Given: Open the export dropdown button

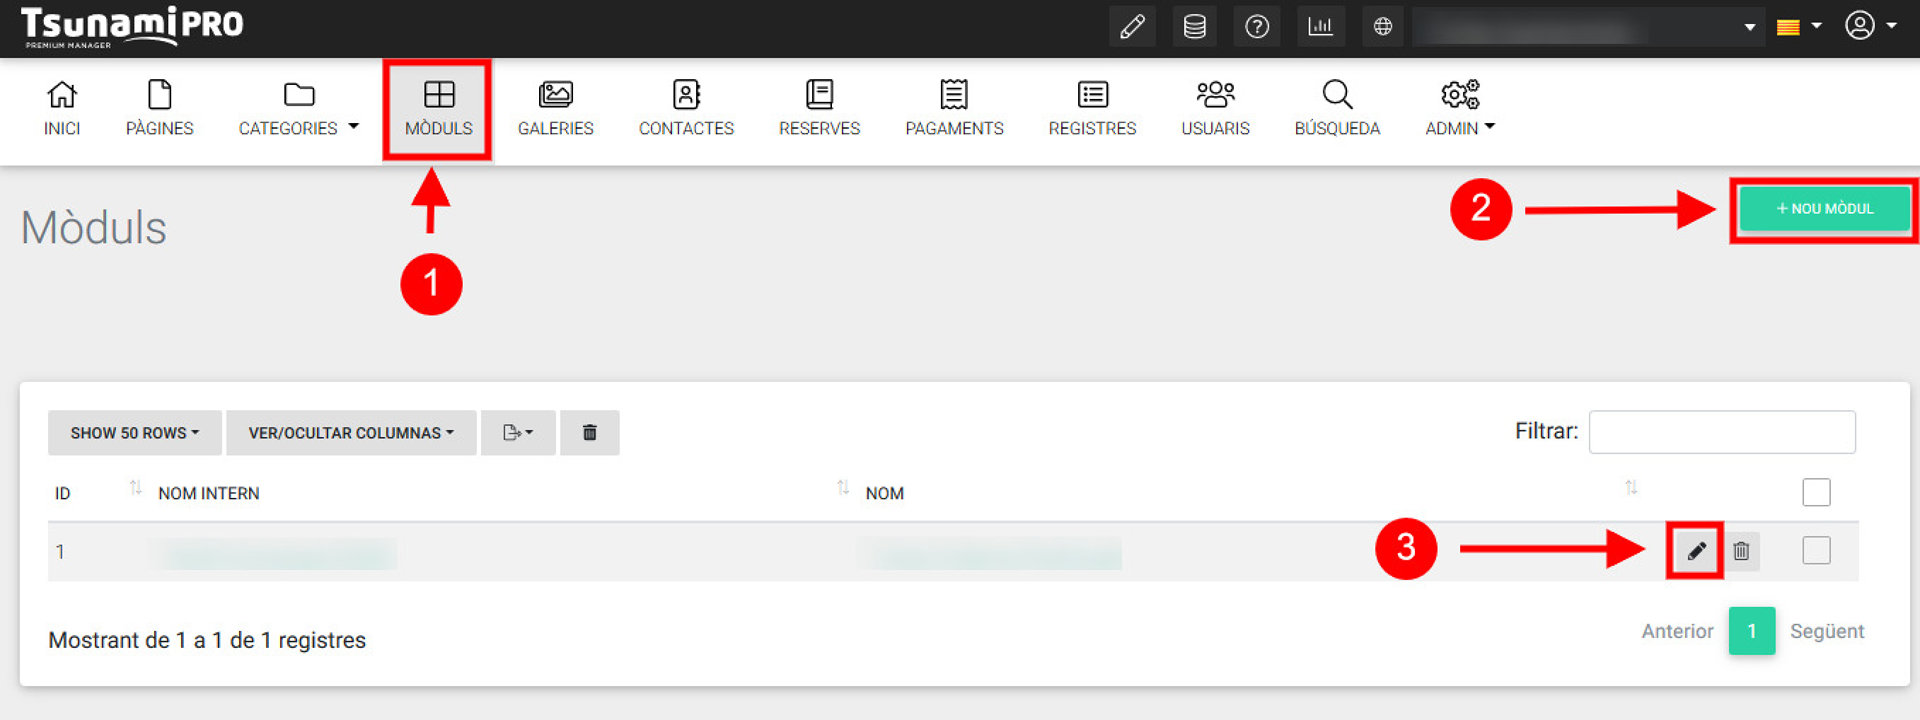Looking at the screenshot, I should point(517,433).
